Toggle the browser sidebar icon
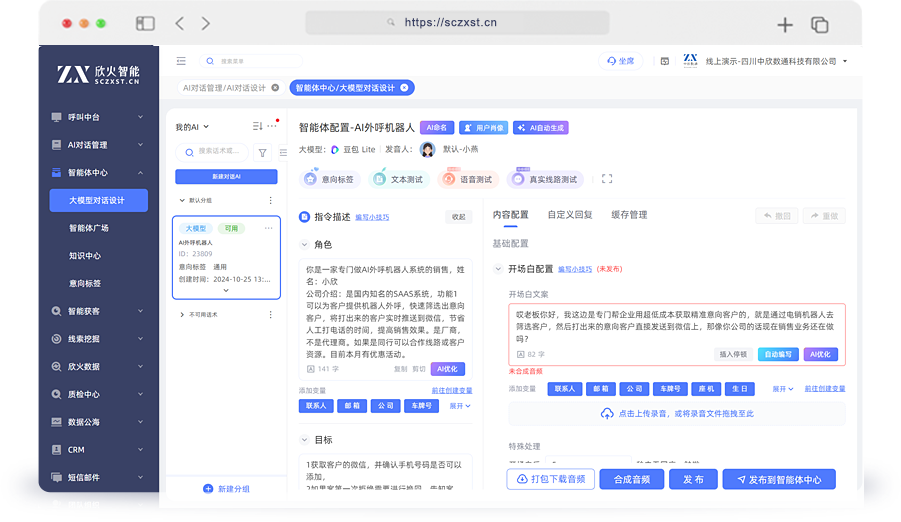This screenshot has width=901, height=522. coord(145,23)
